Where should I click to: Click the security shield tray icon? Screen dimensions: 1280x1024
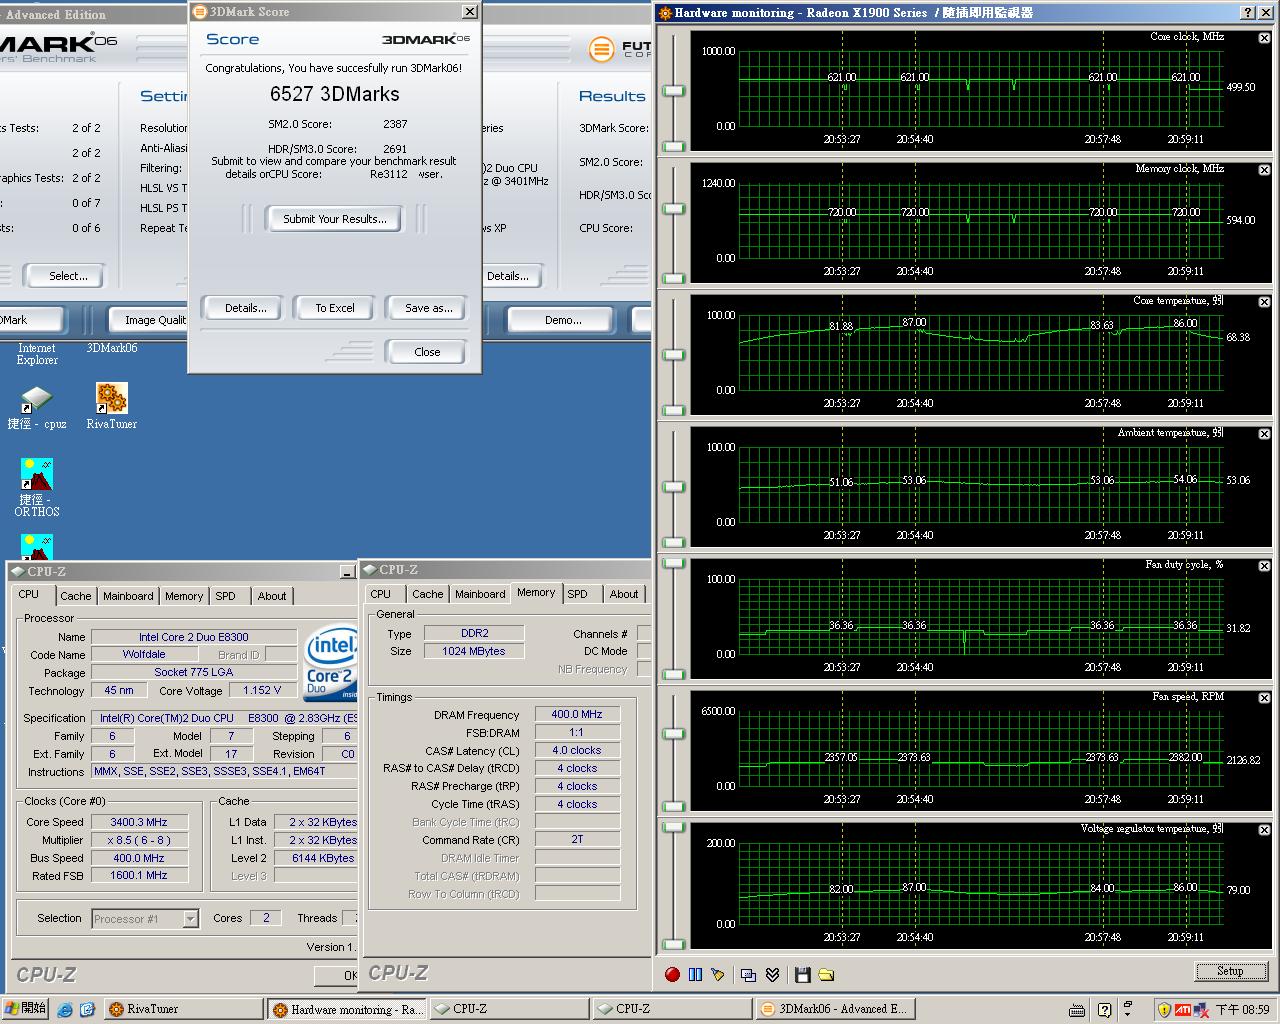tap(1164, 1009)
